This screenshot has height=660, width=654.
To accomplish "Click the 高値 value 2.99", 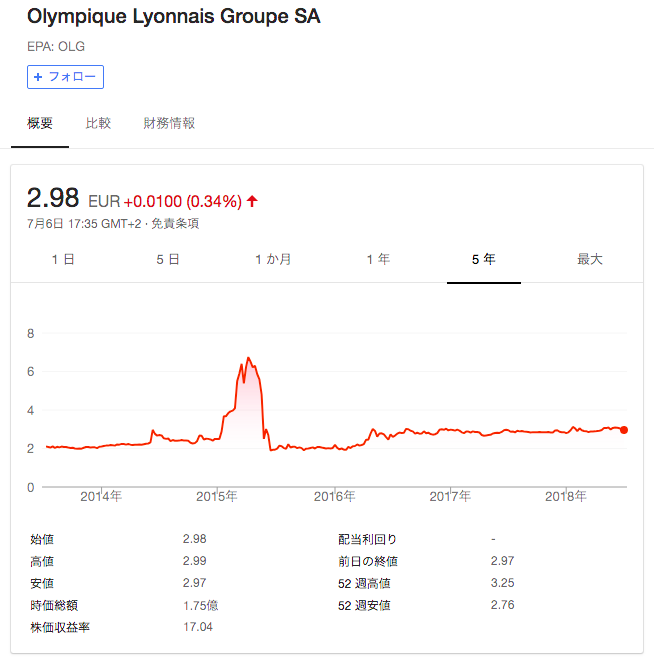I will pos(194,561).
